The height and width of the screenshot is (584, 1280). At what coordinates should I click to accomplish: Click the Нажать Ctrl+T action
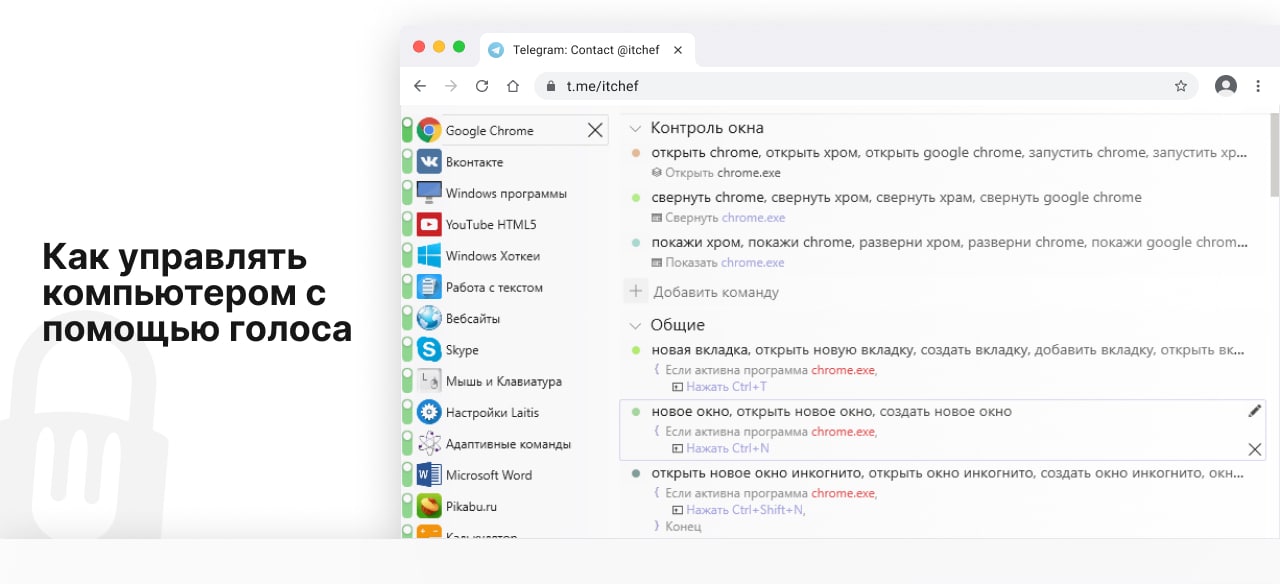tap(719, 387)
